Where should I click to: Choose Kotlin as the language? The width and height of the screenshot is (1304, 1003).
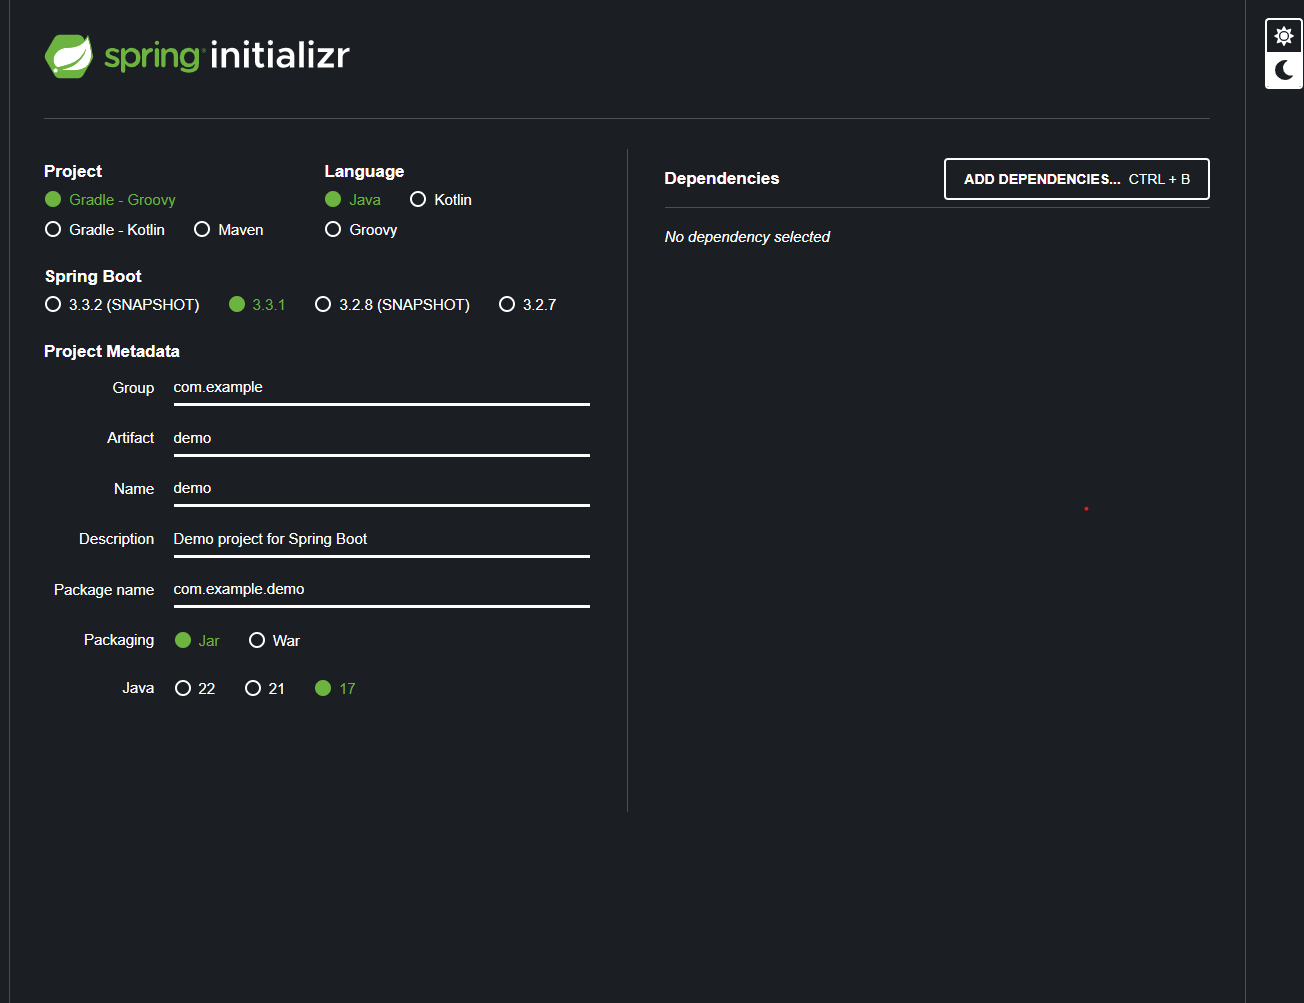pyautogui.click(x=441, y=200)
